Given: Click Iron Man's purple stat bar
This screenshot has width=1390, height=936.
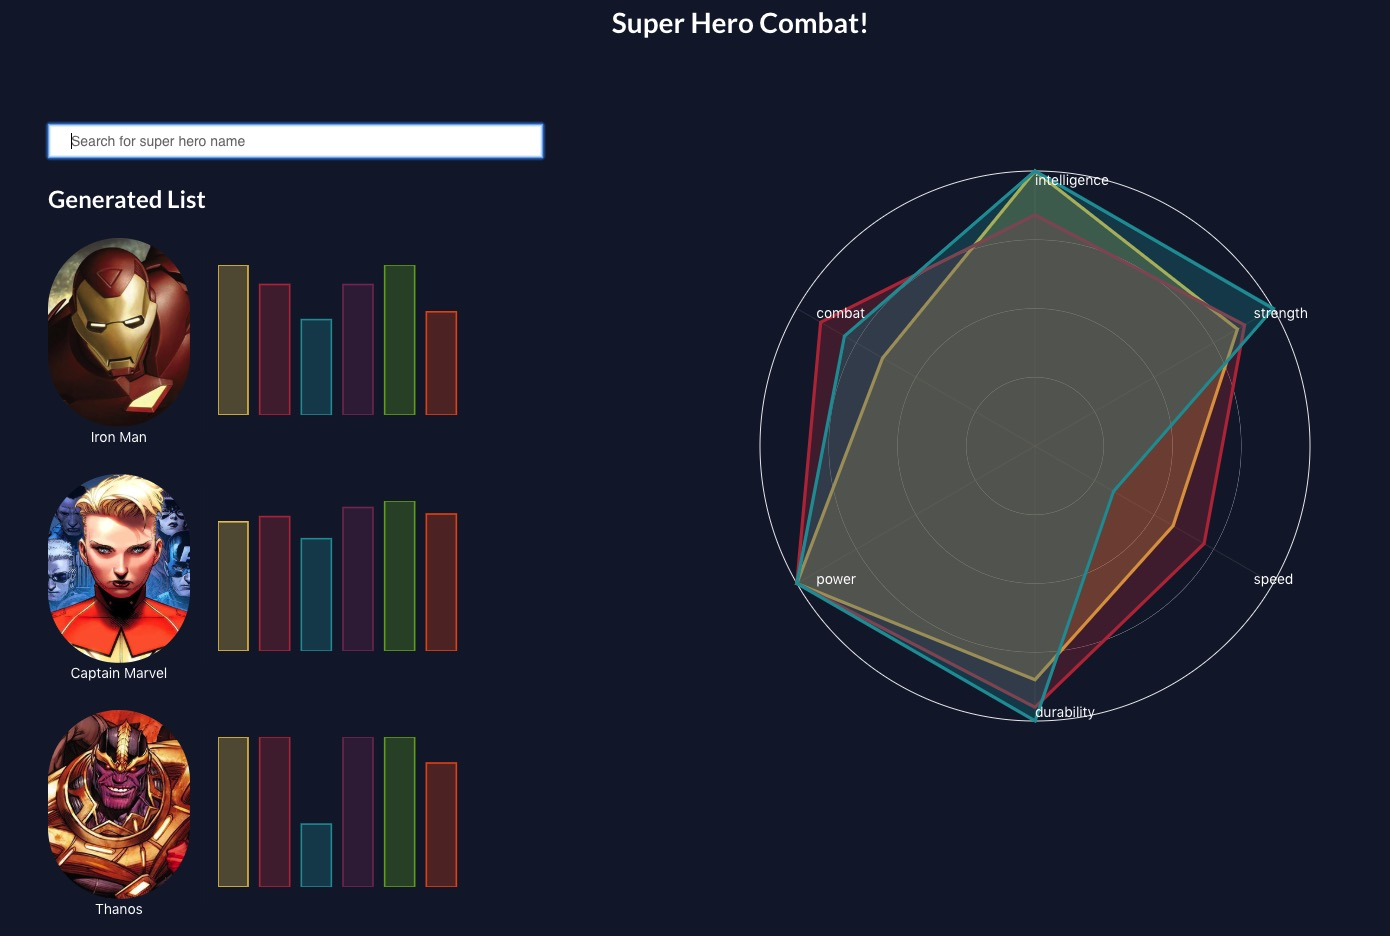Looking at the screenshot, I should click(358, 349).
